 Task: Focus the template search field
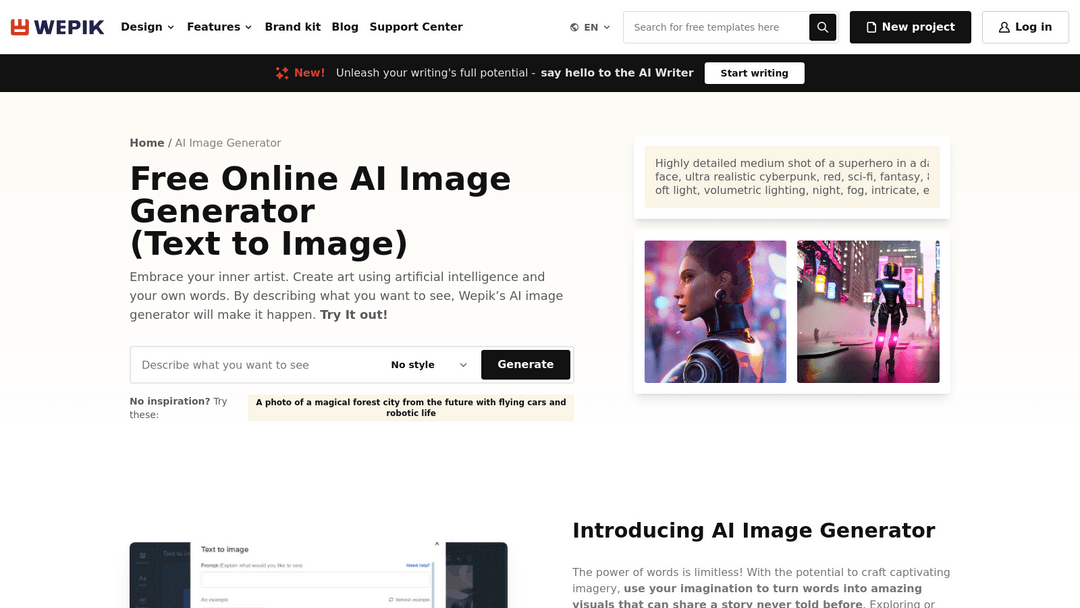(x=715, y=28)
